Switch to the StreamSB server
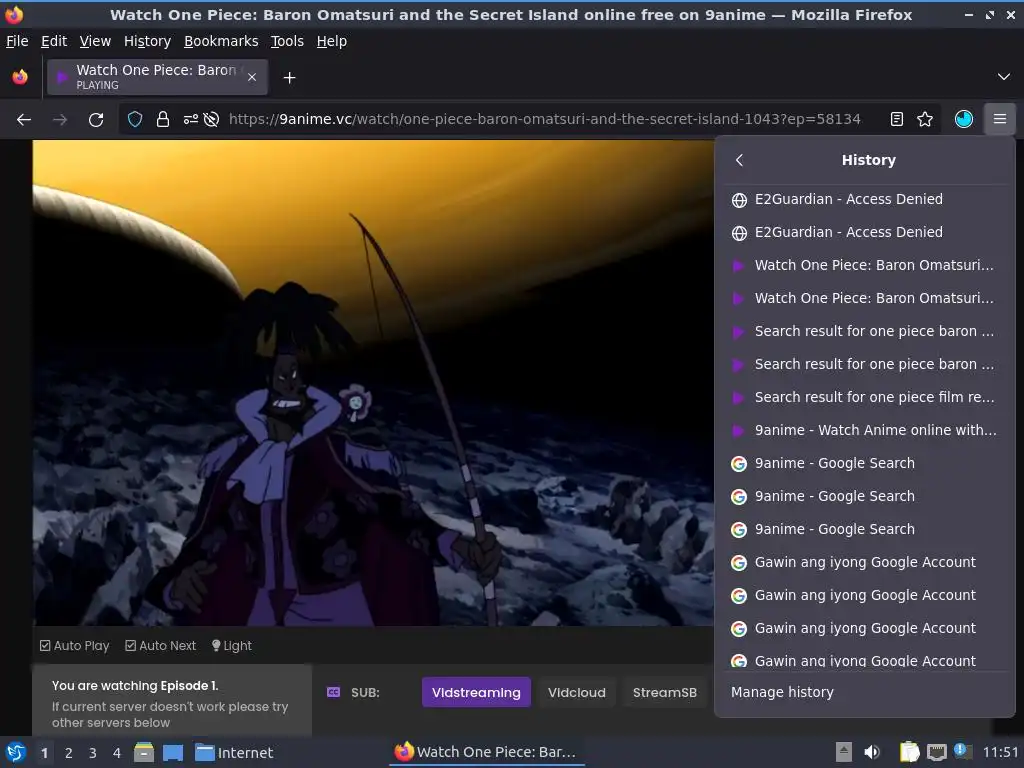This screenshot has width=1024, height=768. point(665,692)
